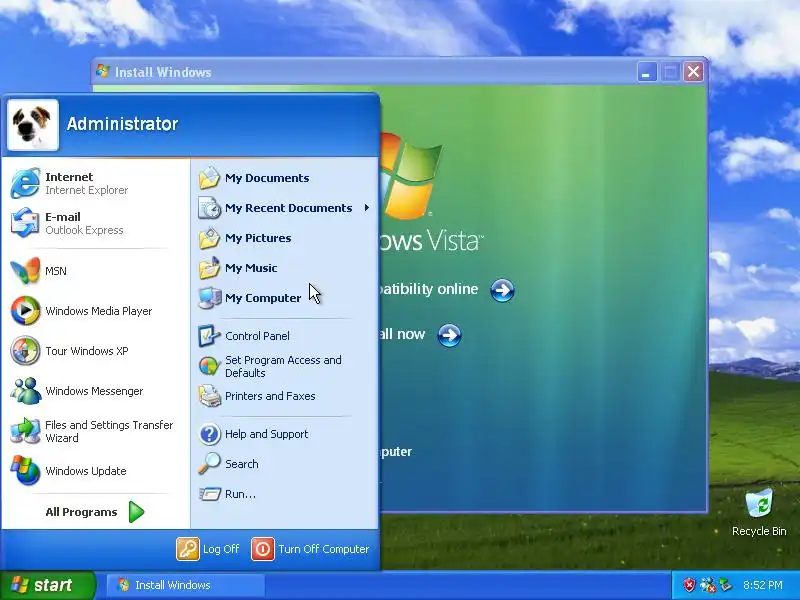Open the My Pictures folder icon
Image resolution: width=800 pixels, height=600 pixels.
[209, 238]
